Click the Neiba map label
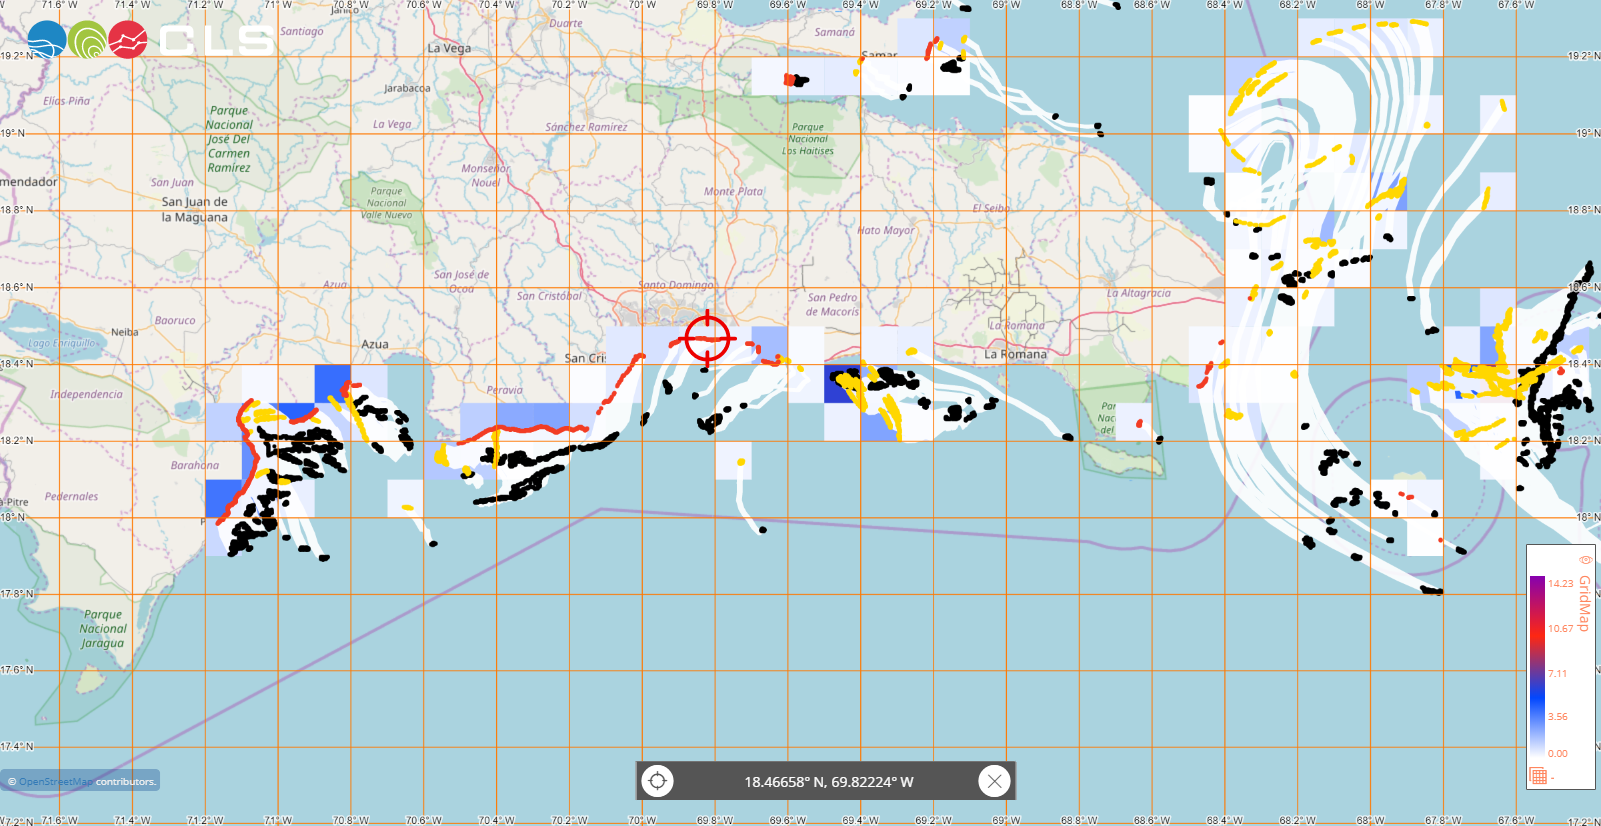 coord(125,332)
